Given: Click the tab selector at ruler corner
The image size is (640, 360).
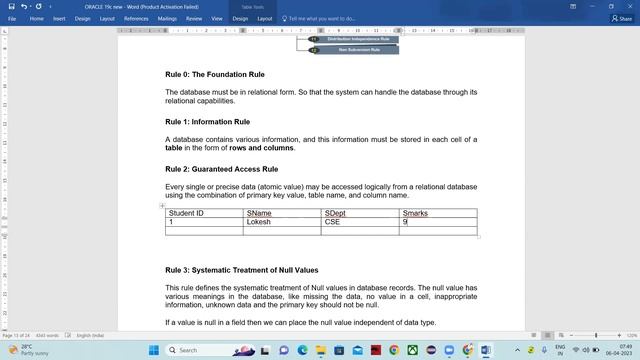Looking at the screenshot, I should pyautogui.click(x=4, y=31).
